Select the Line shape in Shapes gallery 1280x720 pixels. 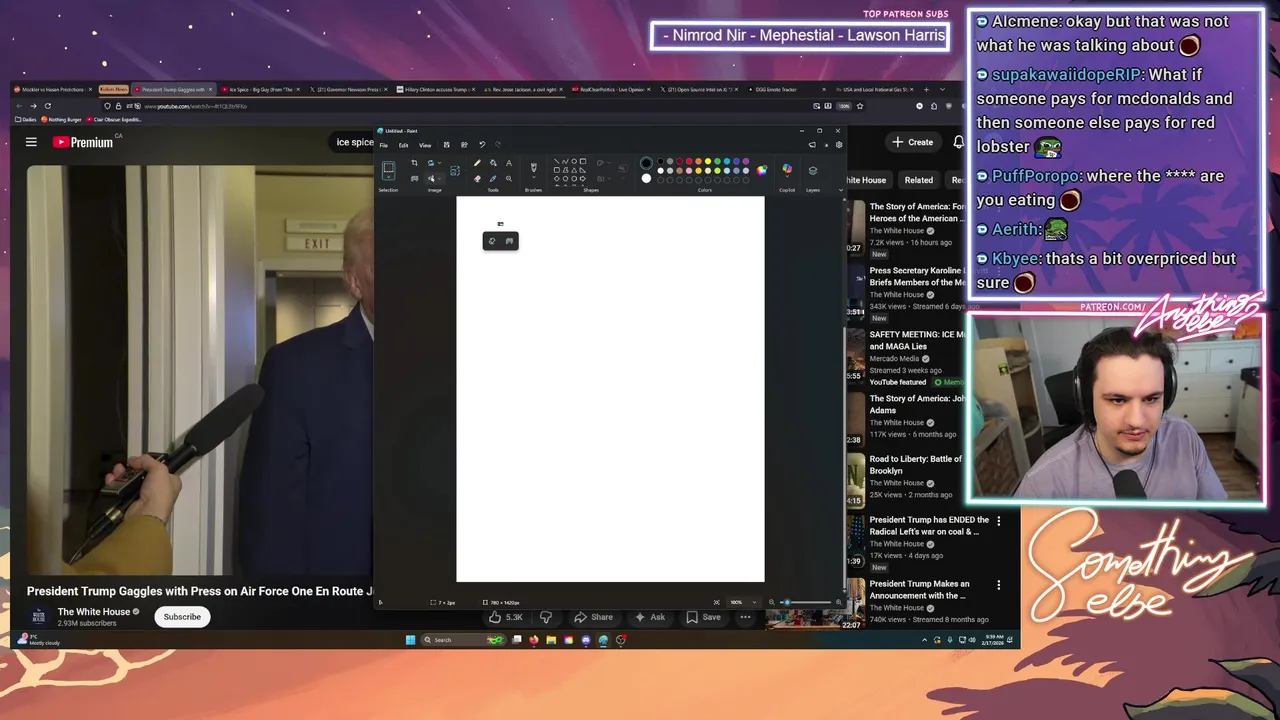click(556, 161)
